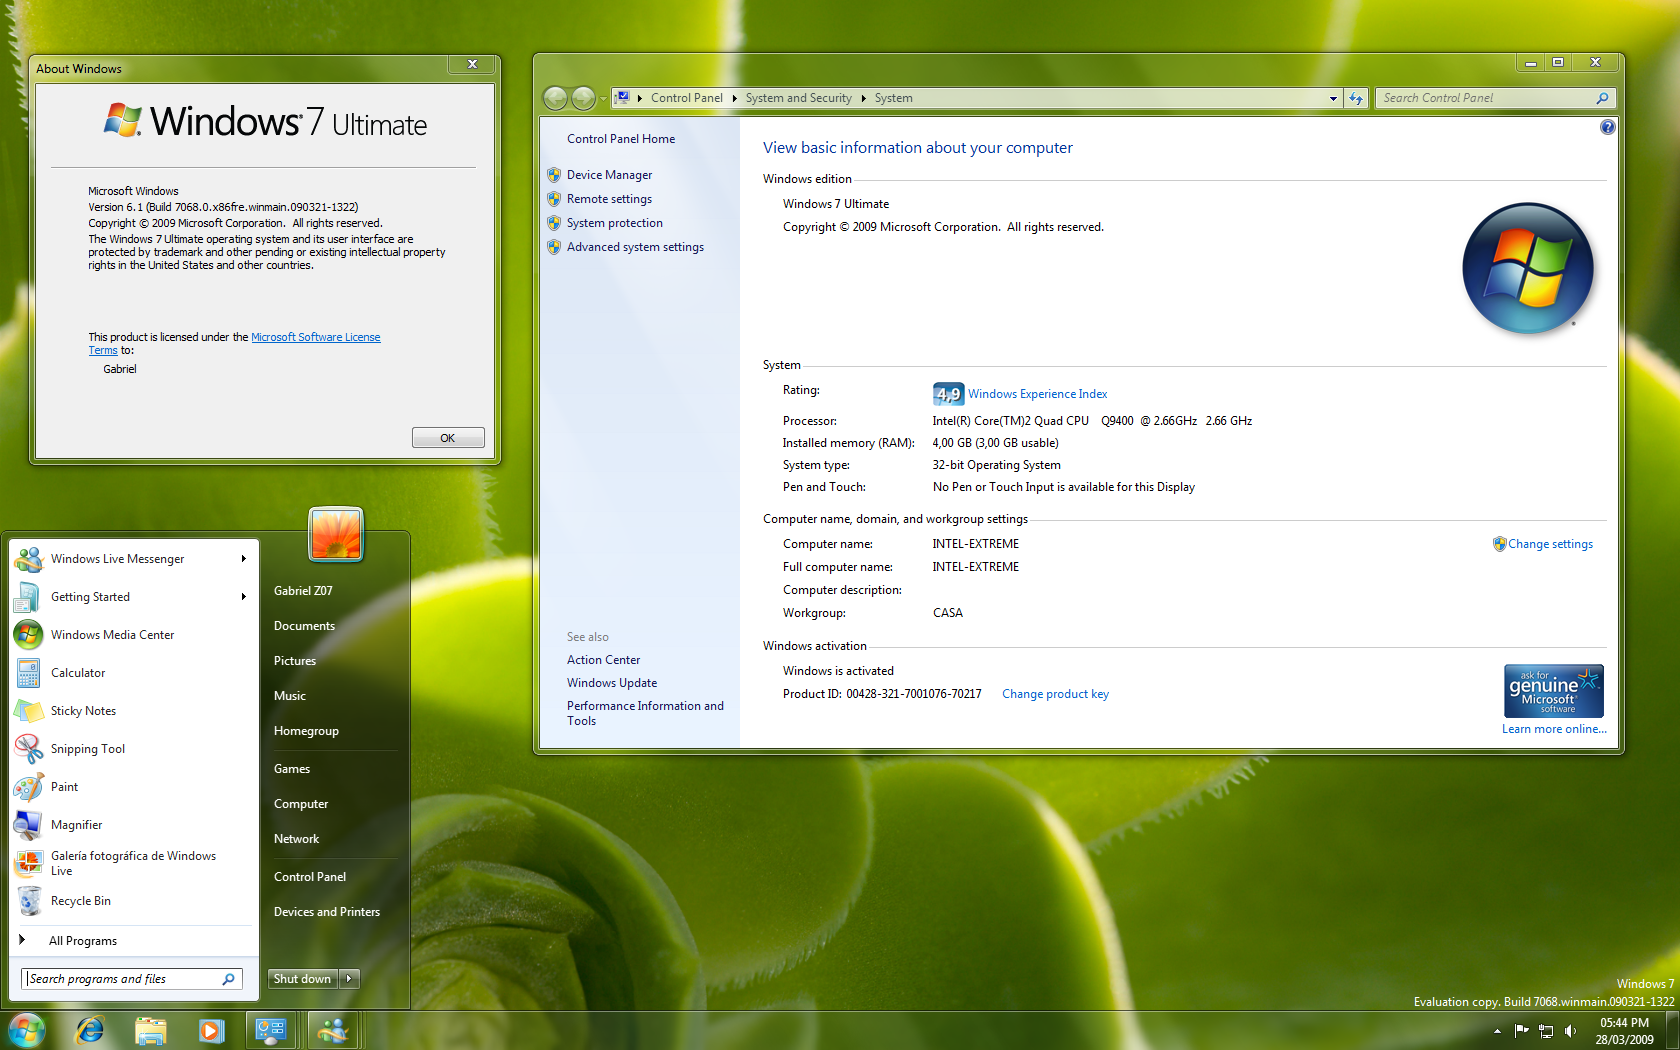Click System and Security breadcrumb

click(798, 98)
